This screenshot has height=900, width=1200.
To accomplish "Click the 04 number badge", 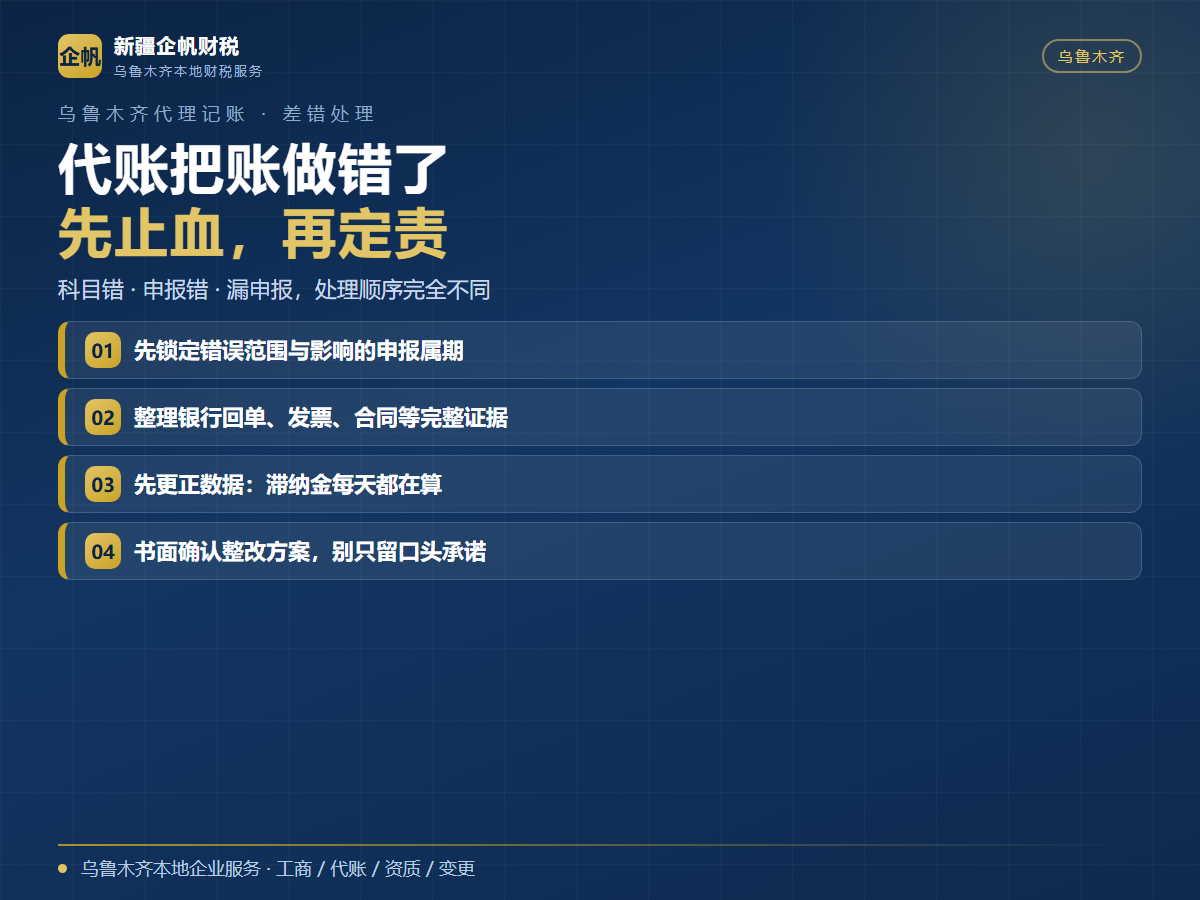I will coord(103,552).
